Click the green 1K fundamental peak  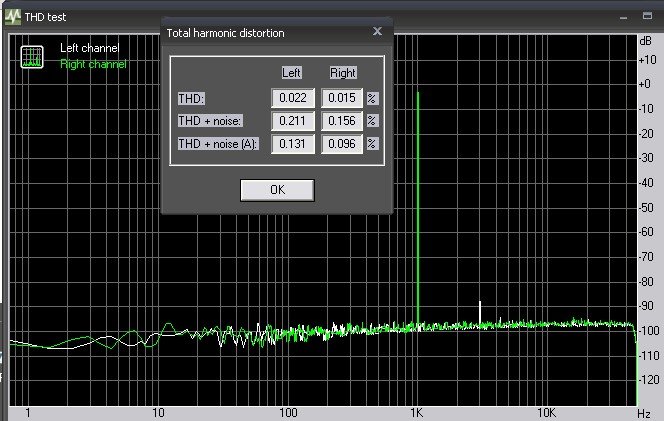tap(417, 200)
